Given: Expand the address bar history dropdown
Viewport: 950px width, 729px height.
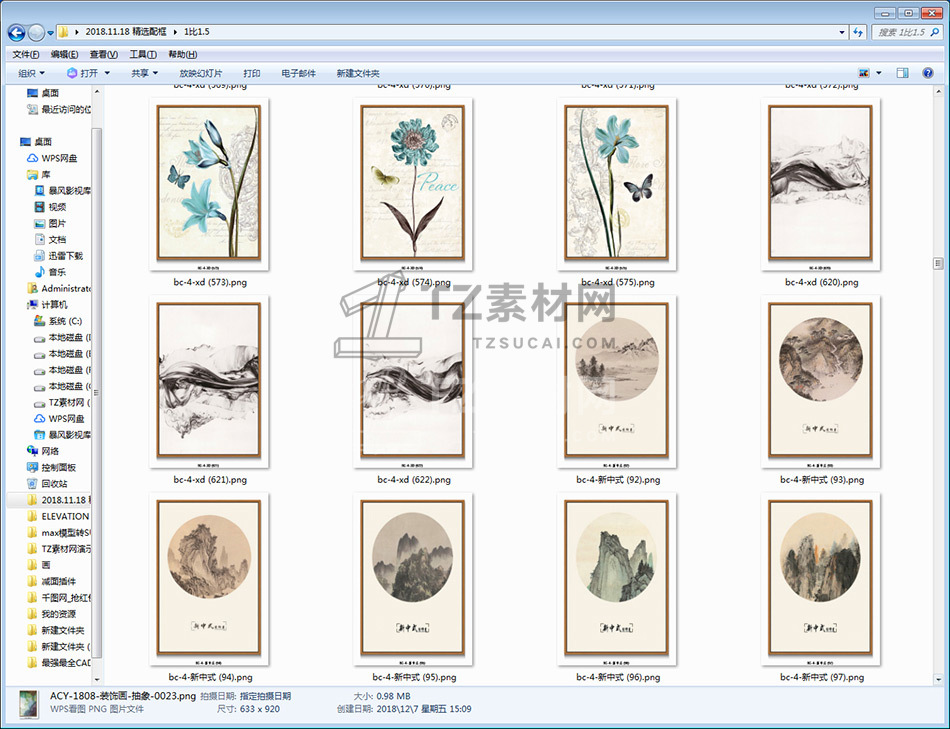Looking at the screenshot, I should coord(842,32).
